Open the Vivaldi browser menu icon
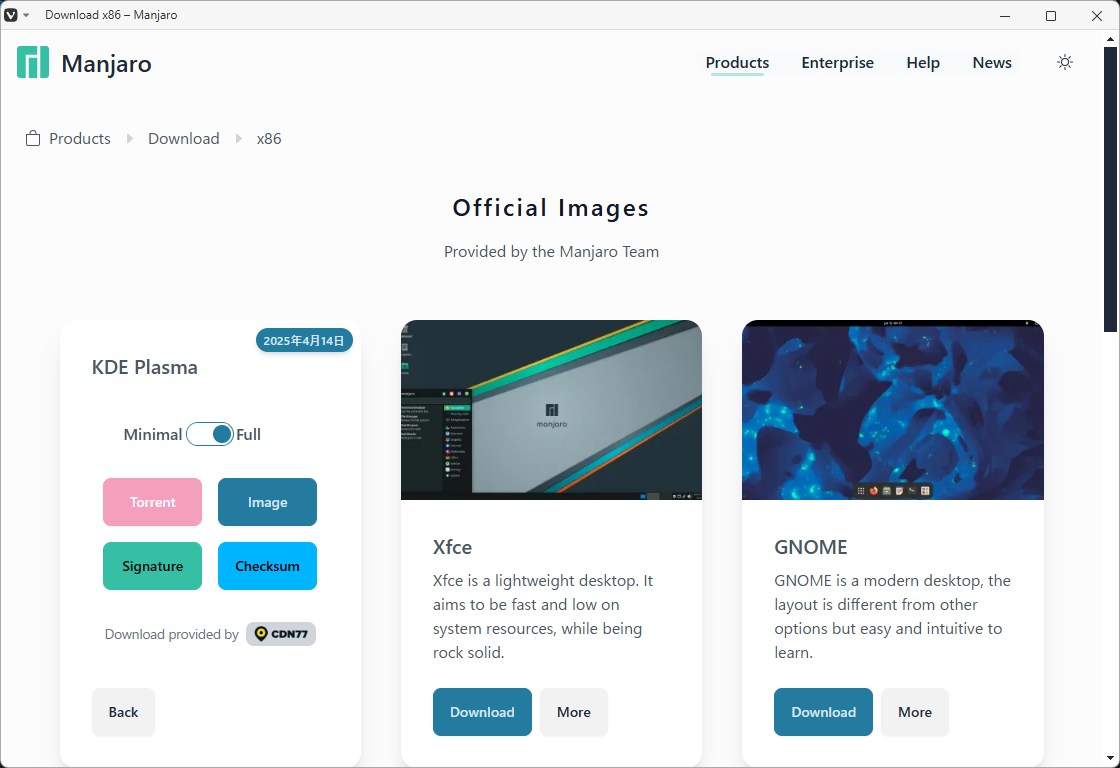The image size is (1120, 768). 11,15
